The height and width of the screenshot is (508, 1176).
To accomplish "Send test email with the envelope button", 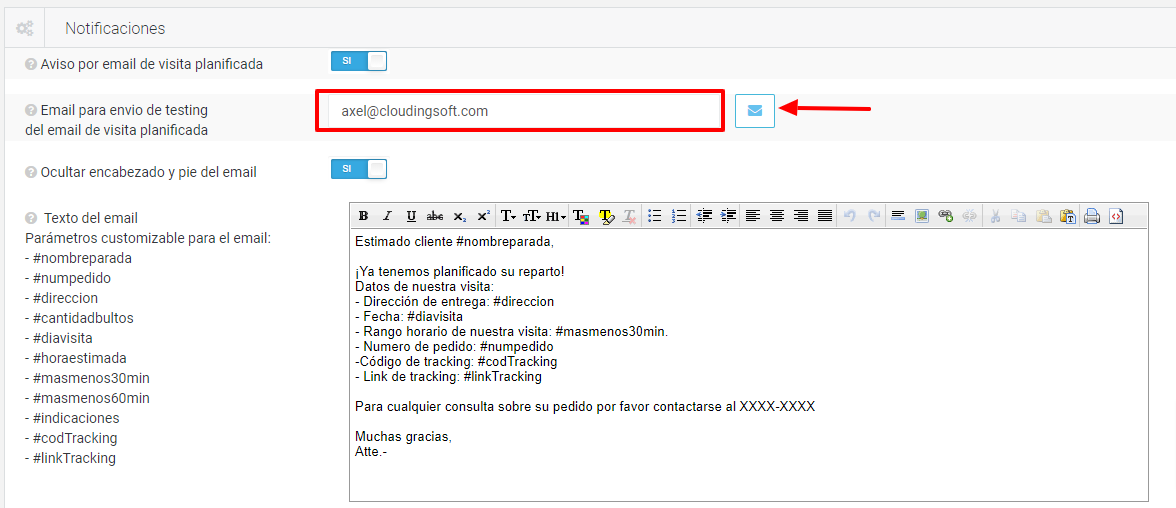I will [x=755, y=110].
